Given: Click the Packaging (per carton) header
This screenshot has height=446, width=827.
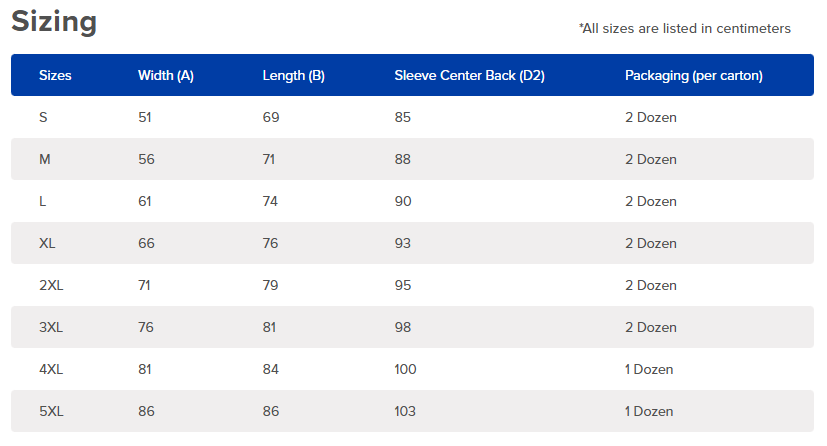Looking at the screenshot, I should coord(694,75).
